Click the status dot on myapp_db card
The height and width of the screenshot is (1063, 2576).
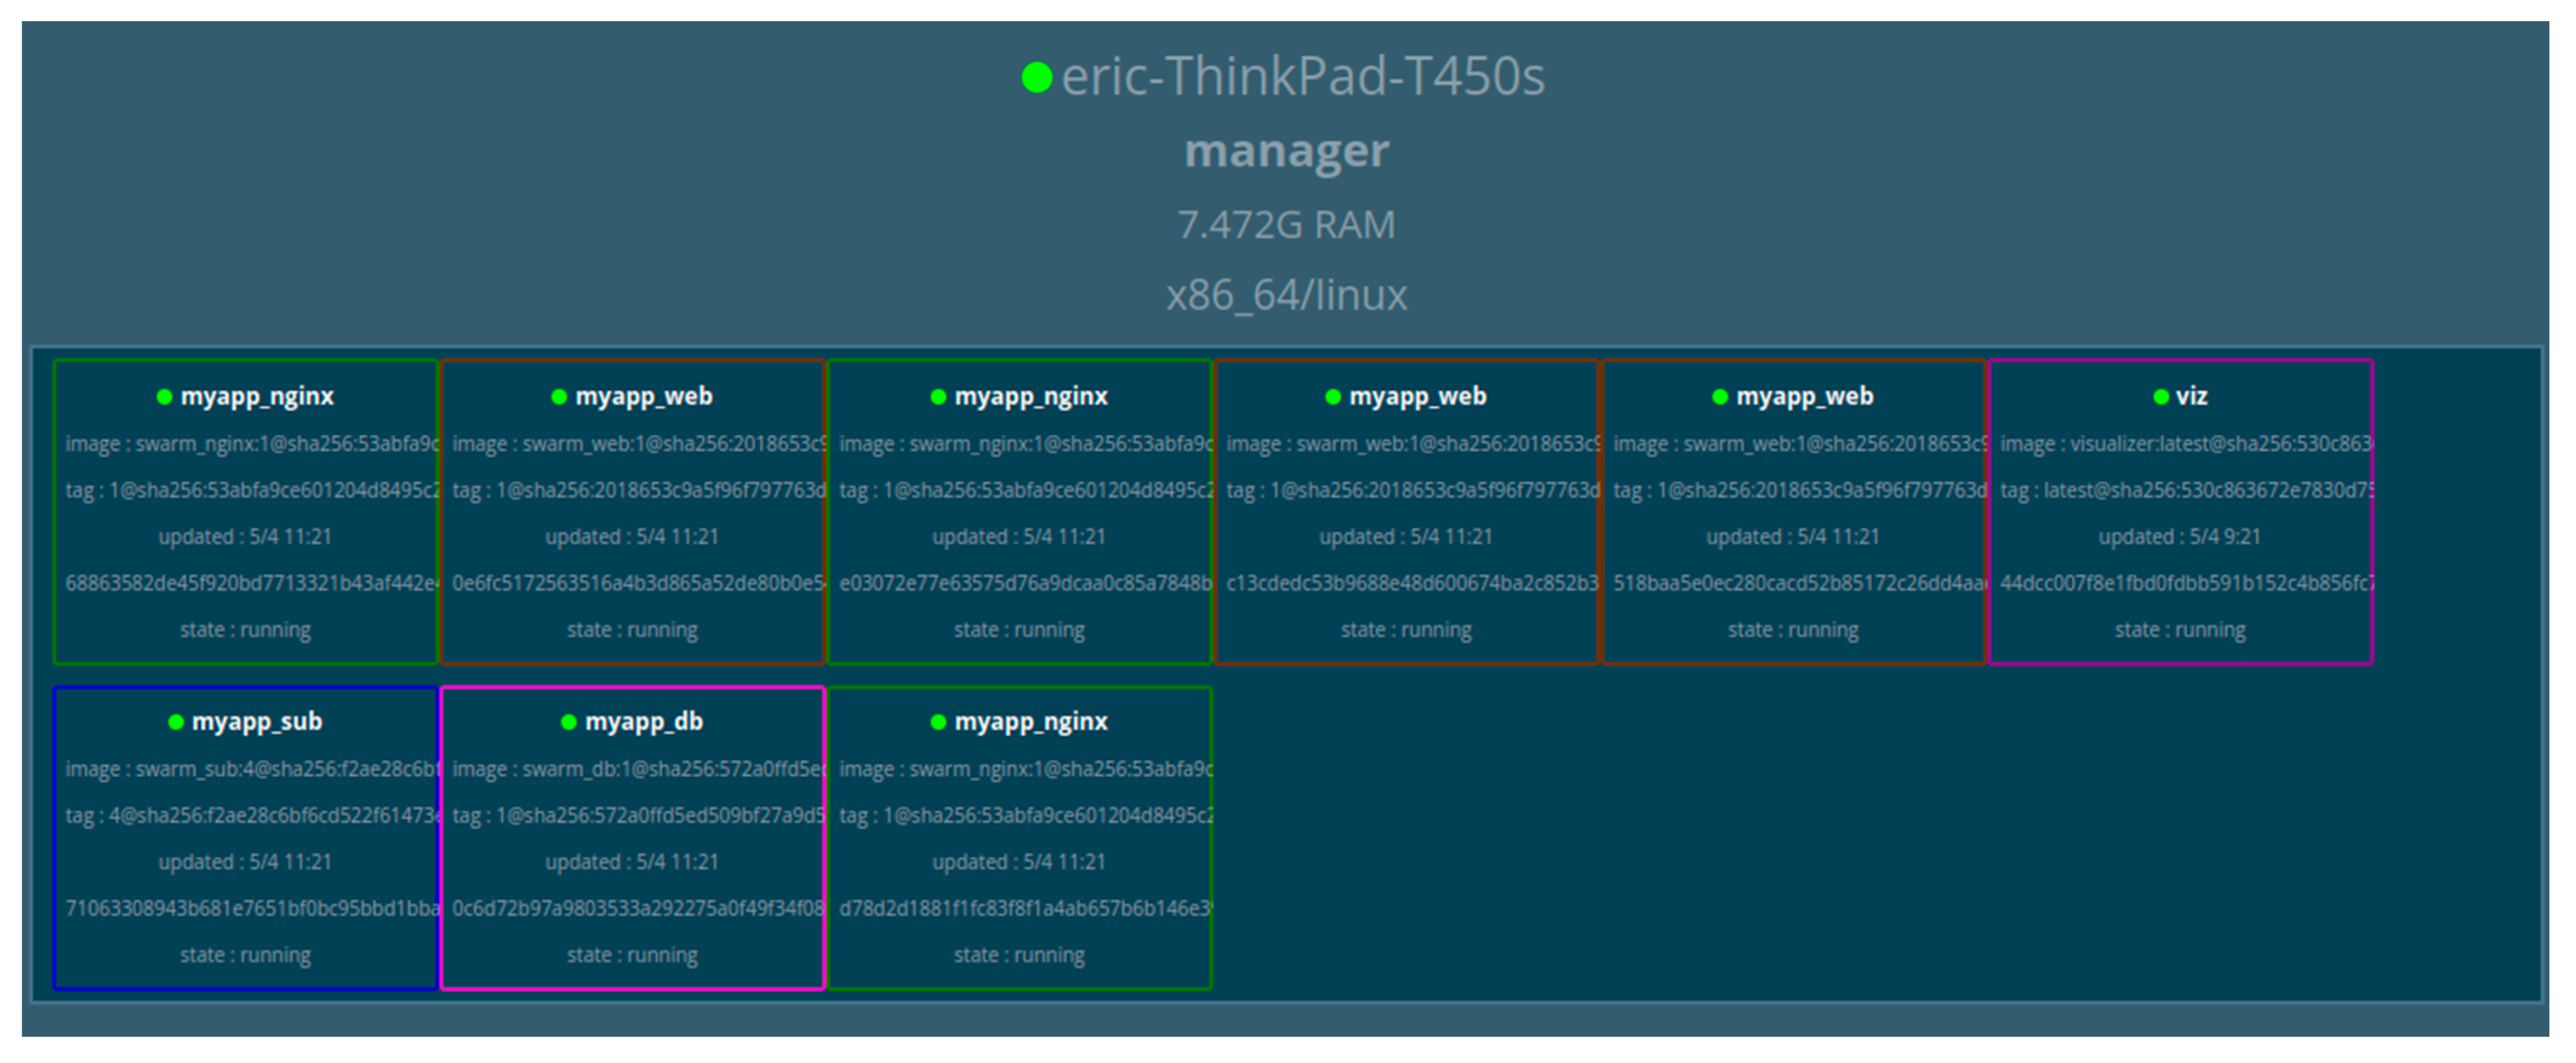point(569,722)
